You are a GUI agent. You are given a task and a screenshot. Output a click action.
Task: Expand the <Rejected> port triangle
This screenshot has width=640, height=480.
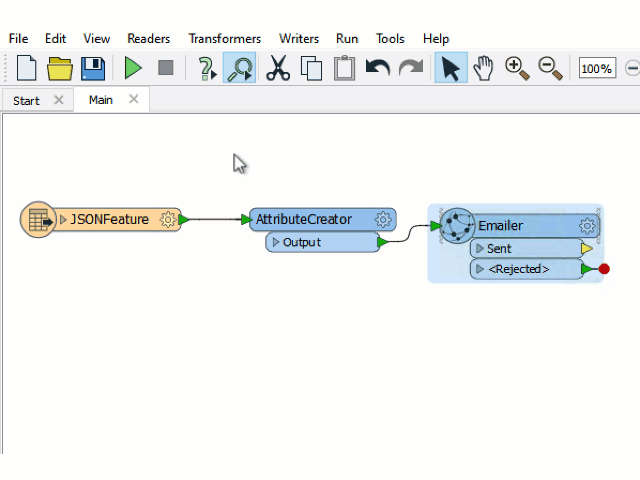coord(480,269)
